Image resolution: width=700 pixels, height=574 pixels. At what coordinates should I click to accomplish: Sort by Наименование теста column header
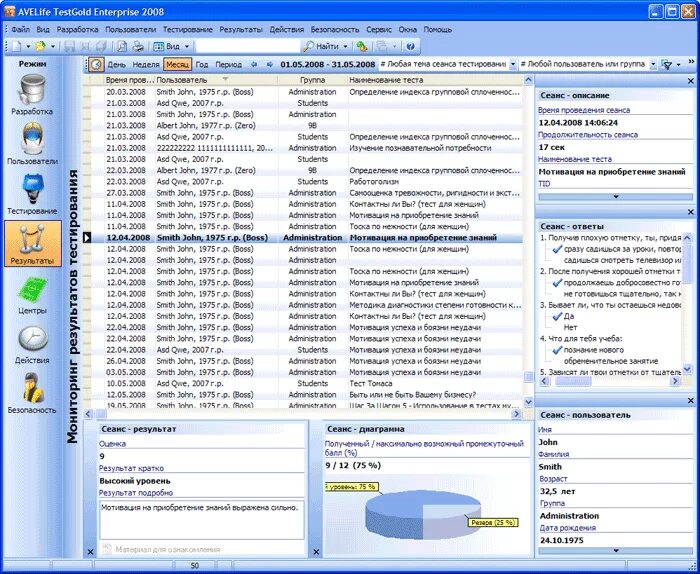pos(435,80)
